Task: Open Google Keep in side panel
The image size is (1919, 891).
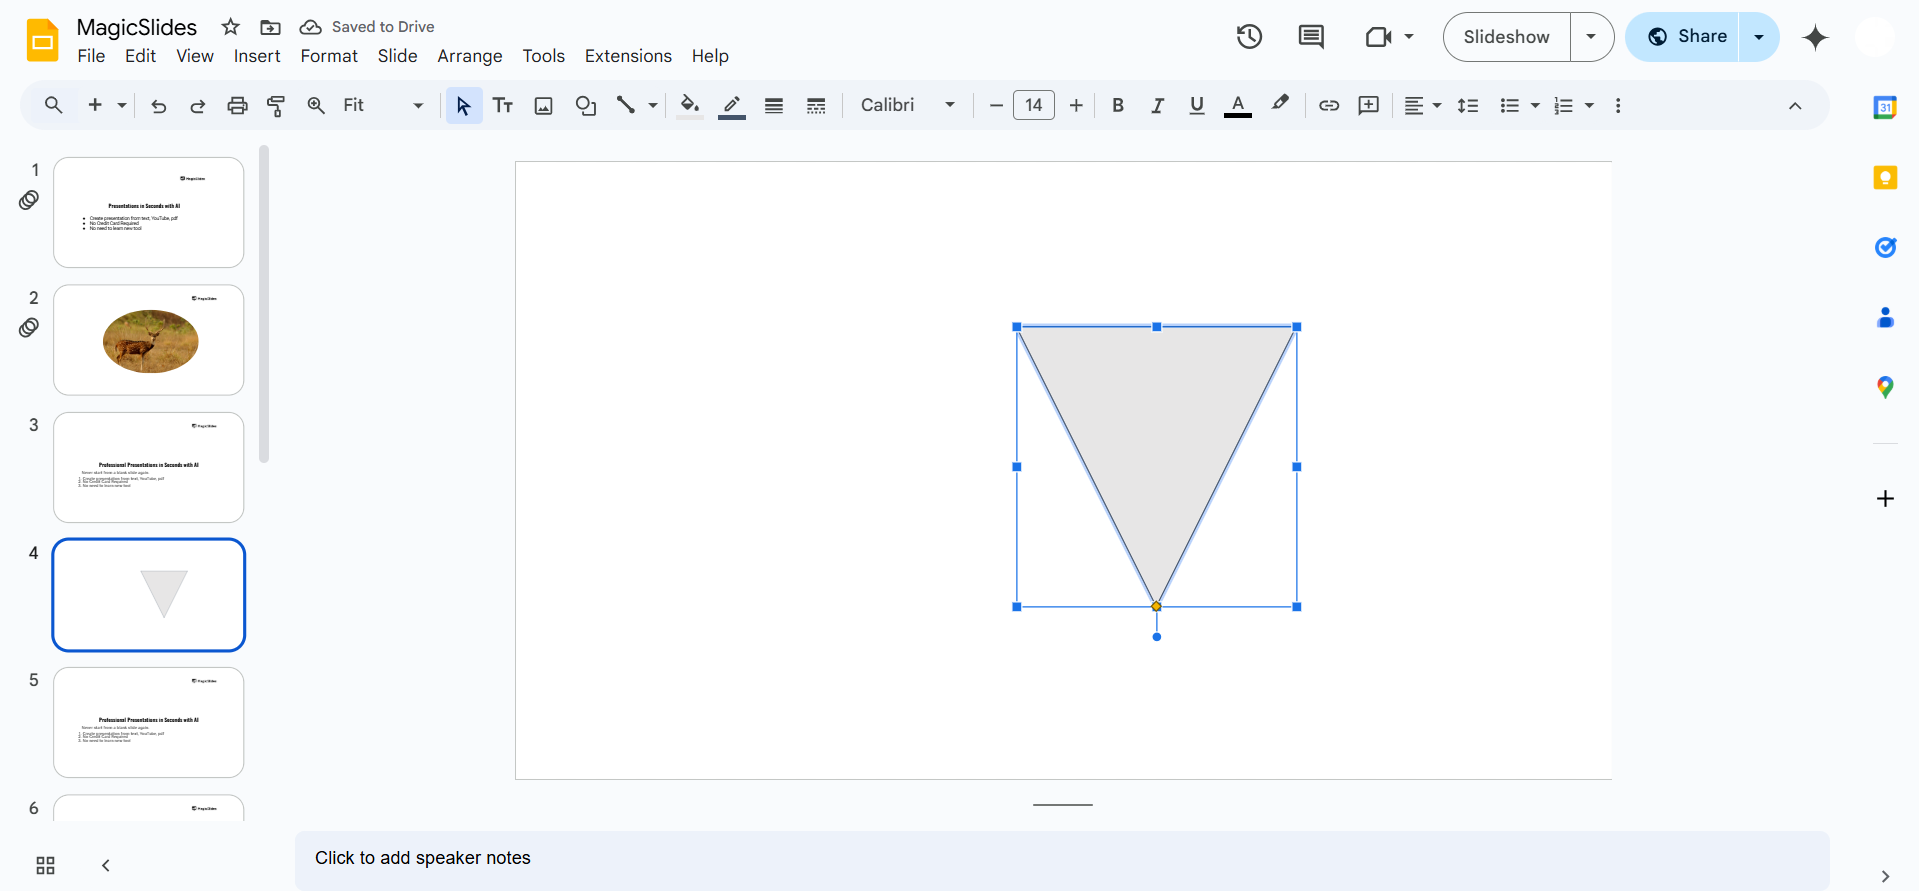Action: pyautogui.click(x=1884, y=178)
